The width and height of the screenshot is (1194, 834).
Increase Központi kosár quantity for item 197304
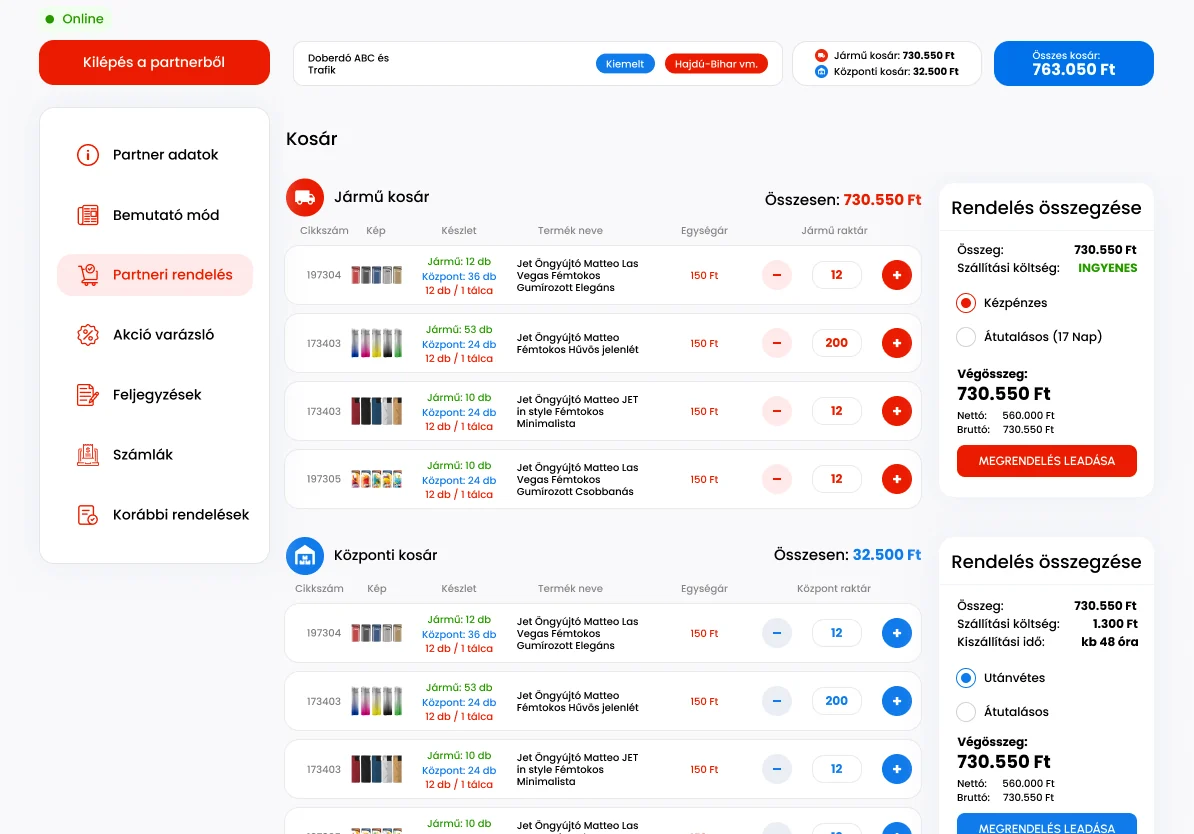896,633
